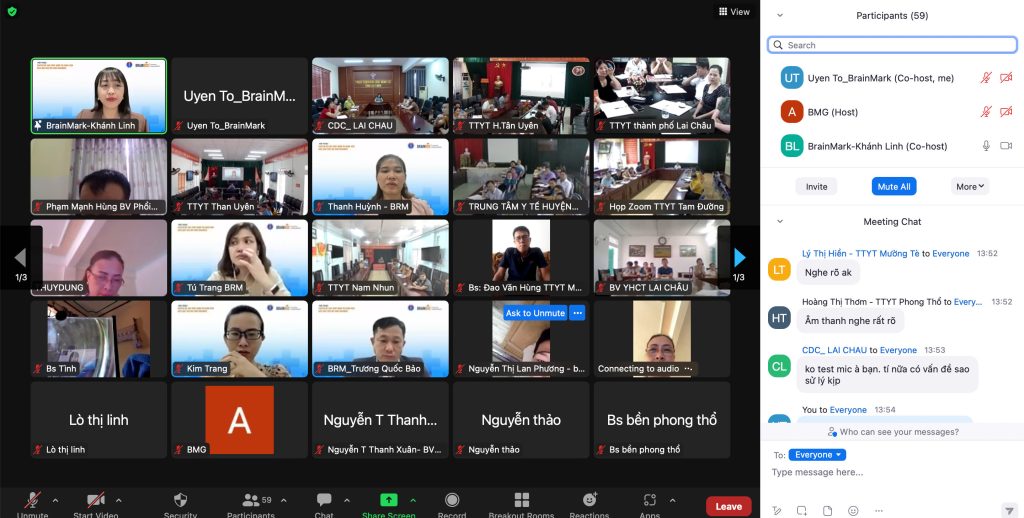Viewport: 1024px width, 518px height.
Task: Toggle BrainMark-Khánh Linh camera in participant list
Action: (1006, 146)
